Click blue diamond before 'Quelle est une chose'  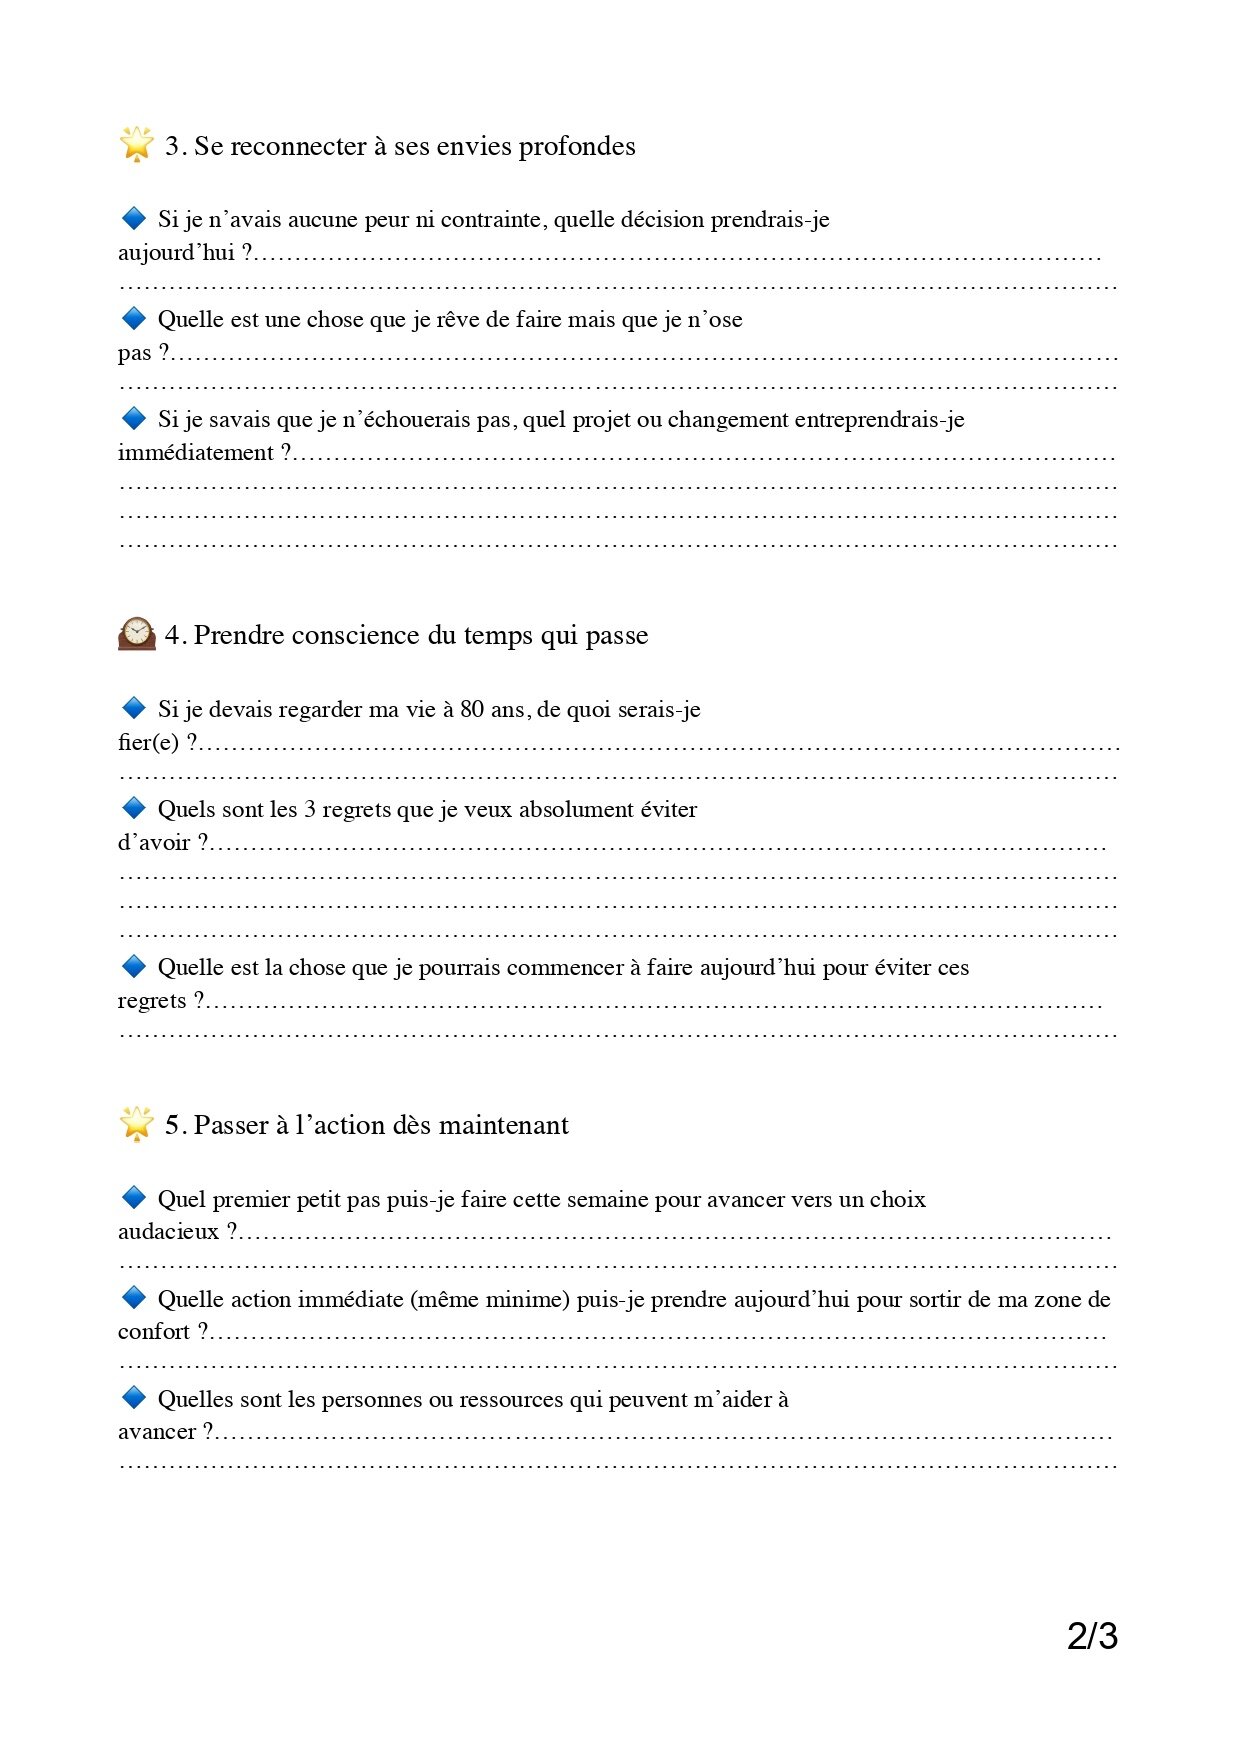pos(133,318)
